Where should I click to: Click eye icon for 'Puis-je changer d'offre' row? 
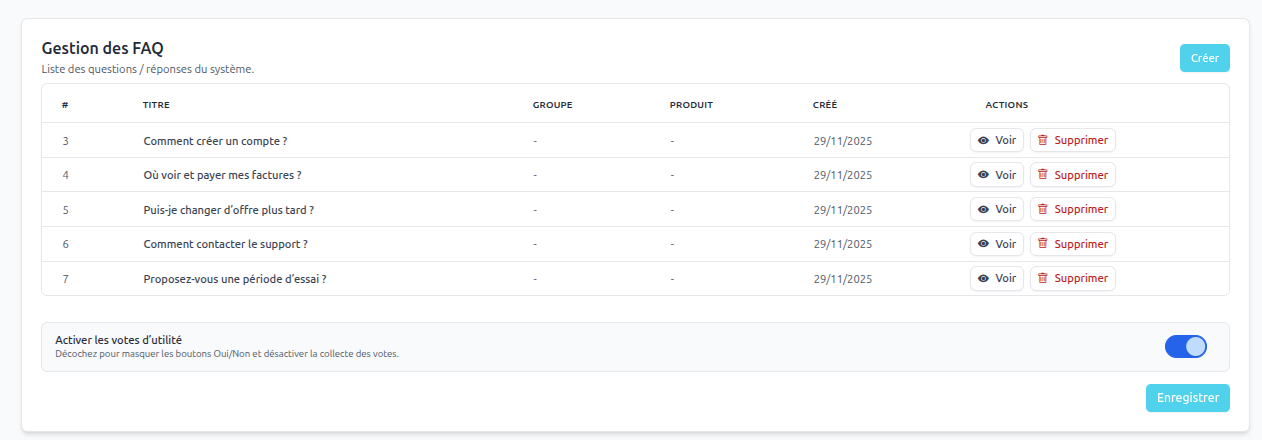click(983, 210)
